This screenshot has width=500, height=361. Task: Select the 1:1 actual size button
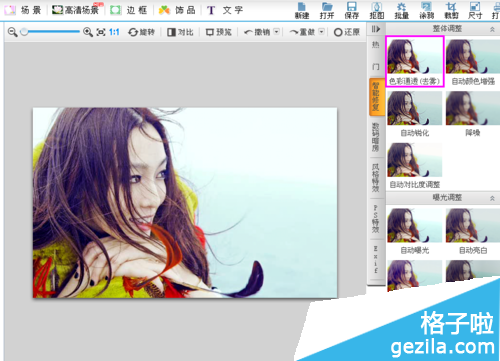click(114, 32)
